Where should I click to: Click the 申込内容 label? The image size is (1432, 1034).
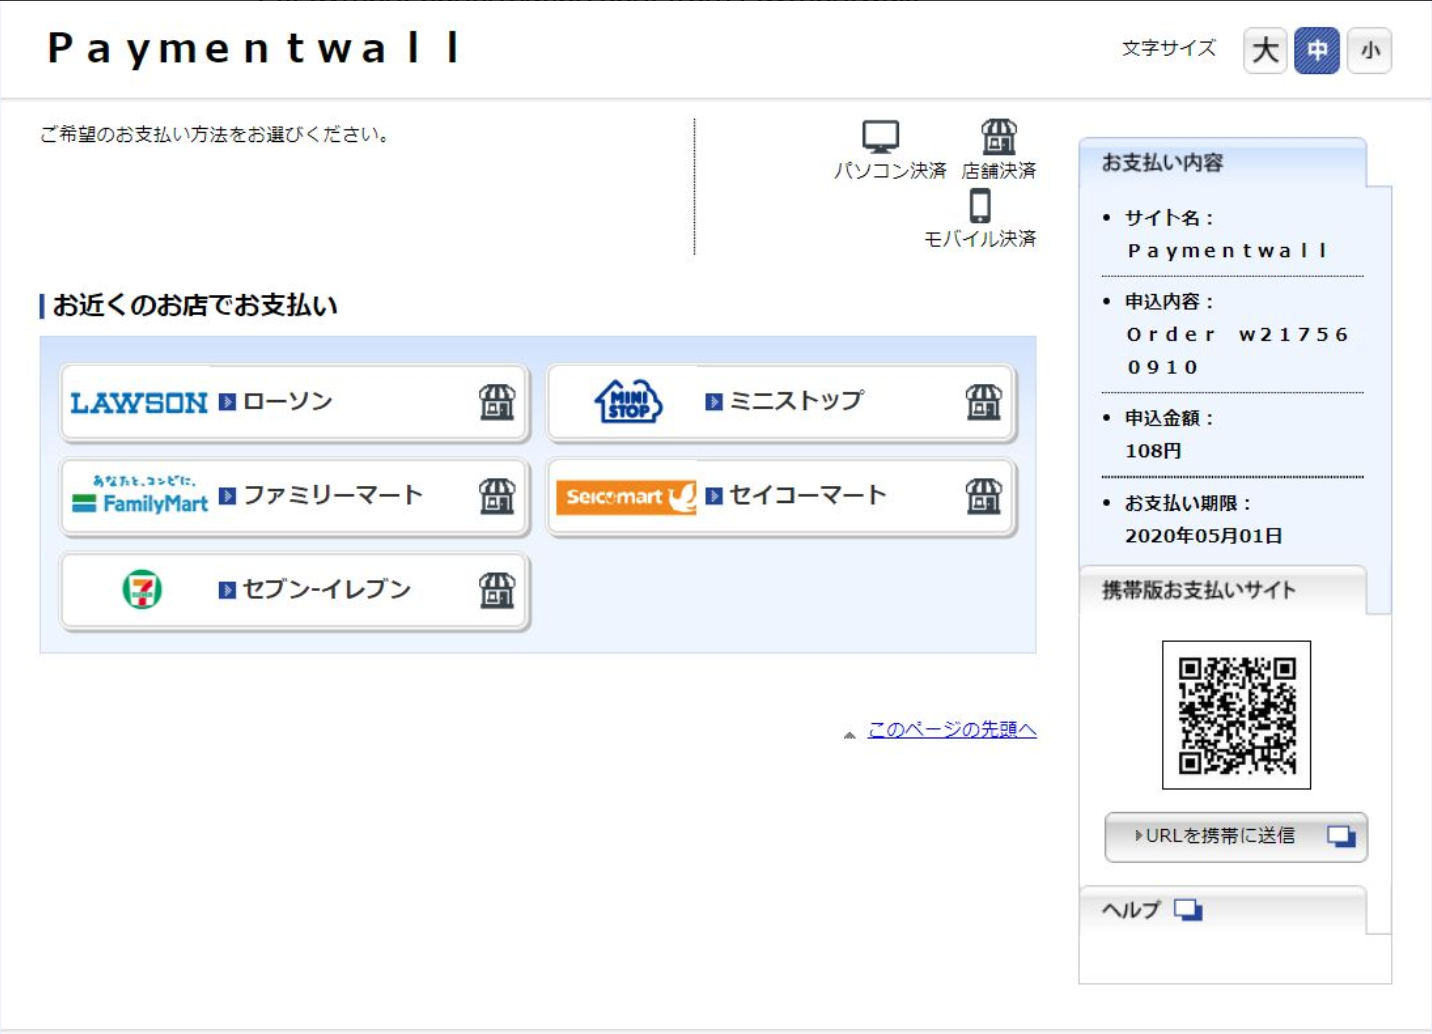(1169, 301)
